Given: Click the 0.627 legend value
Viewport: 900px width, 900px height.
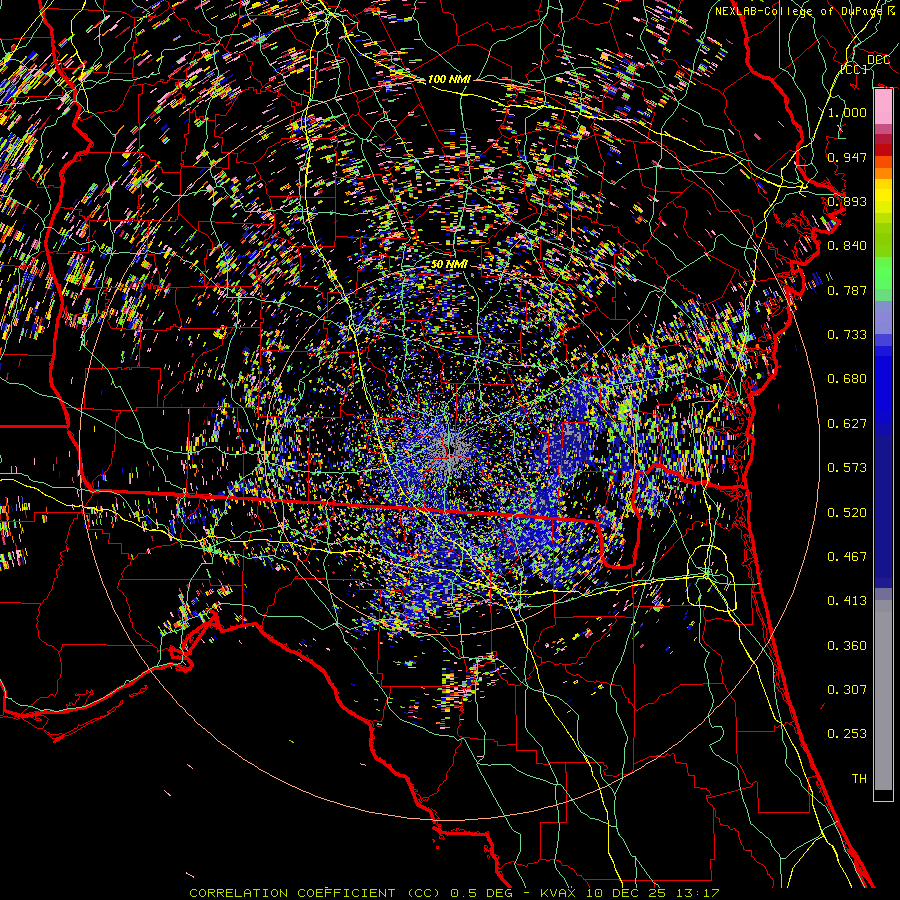Looking at the screenshot, I should (847, 423).
